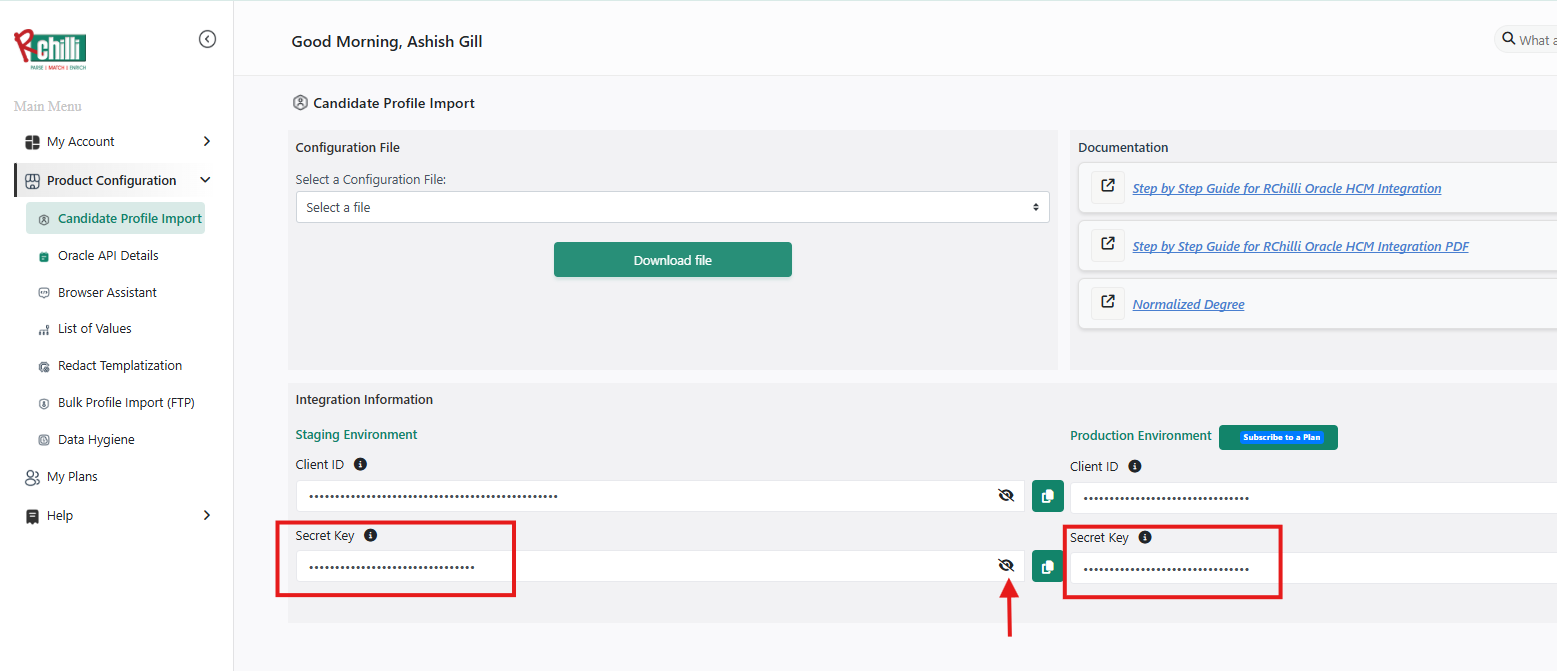Open external link icon for Normalized Degree
This screenshot has height=671, width=1557.
[1107, 301]
